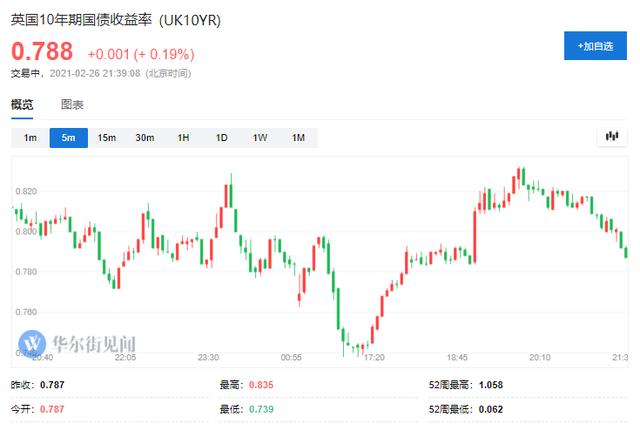
Task: Open the candlestick chart type icon
Action: (611, 136)
